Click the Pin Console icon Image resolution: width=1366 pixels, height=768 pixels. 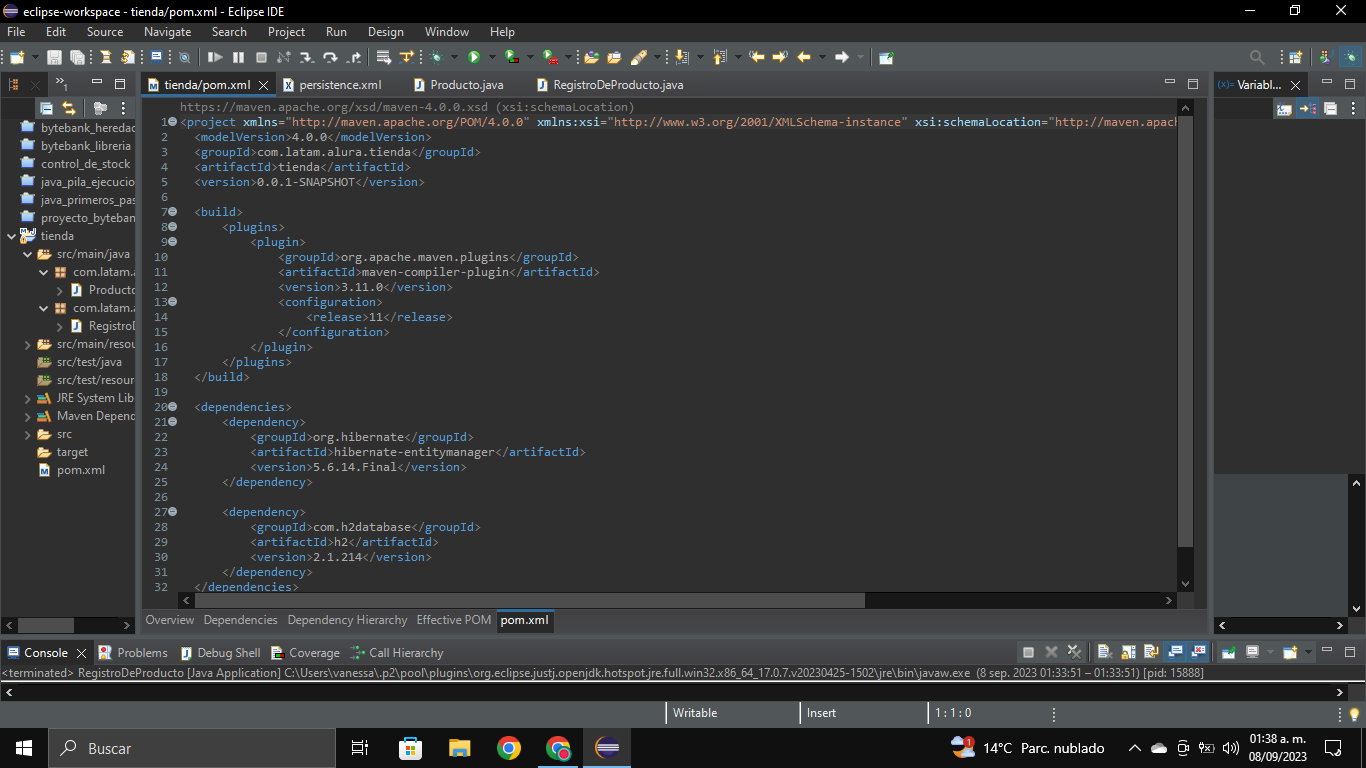1228,652
